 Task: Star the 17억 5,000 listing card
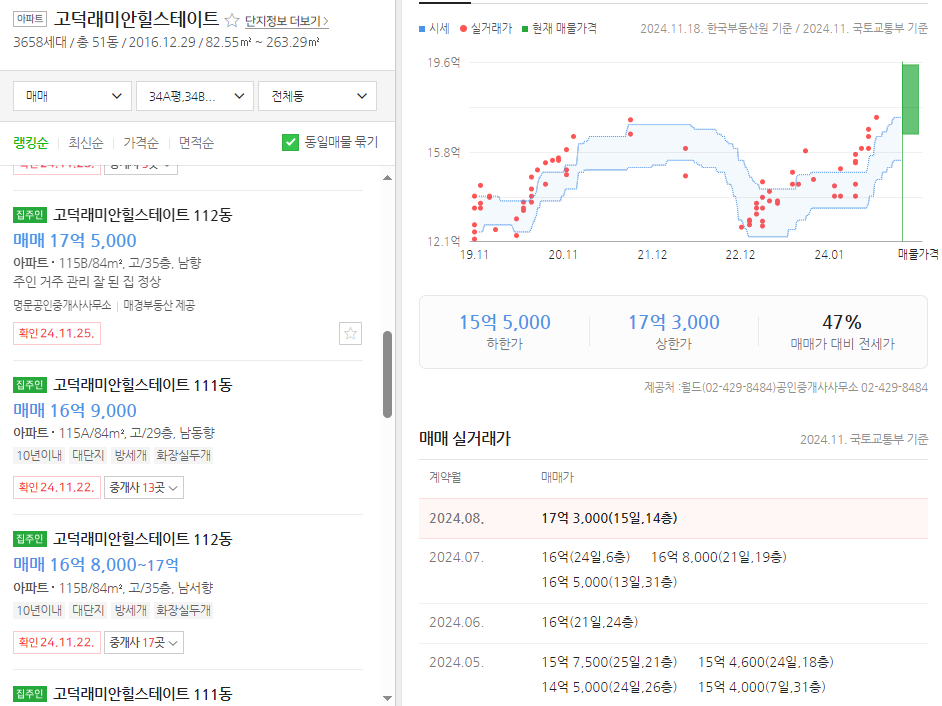(350, 333)
